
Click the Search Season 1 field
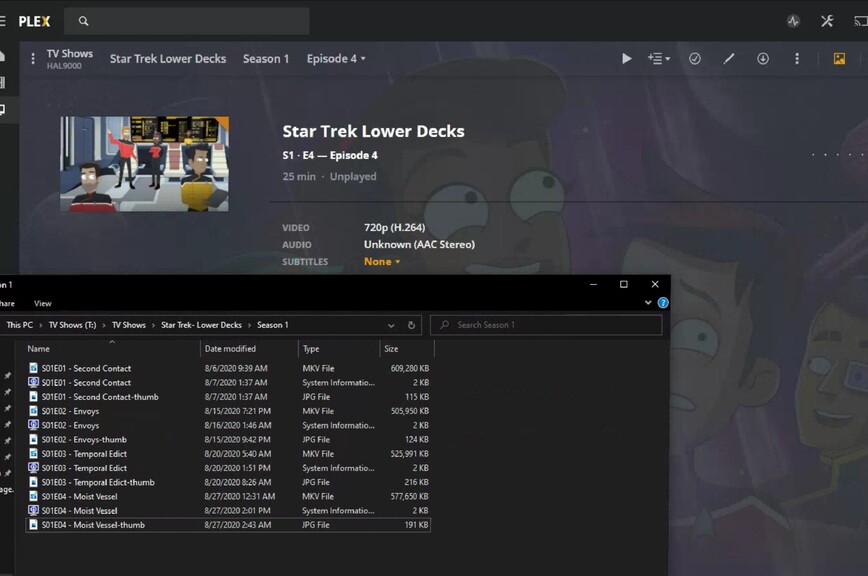click(546, 325)
